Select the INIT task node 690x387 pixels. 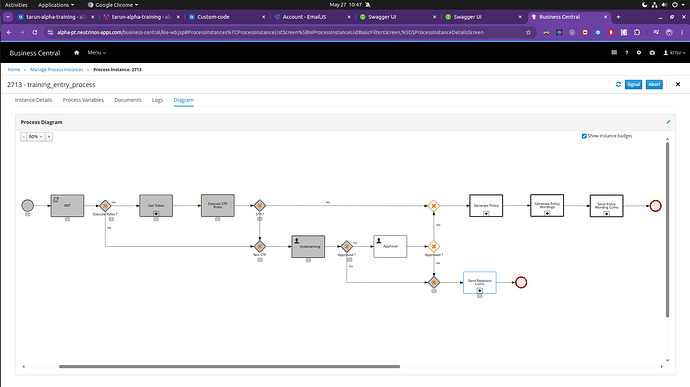click(x=67, y=206)
